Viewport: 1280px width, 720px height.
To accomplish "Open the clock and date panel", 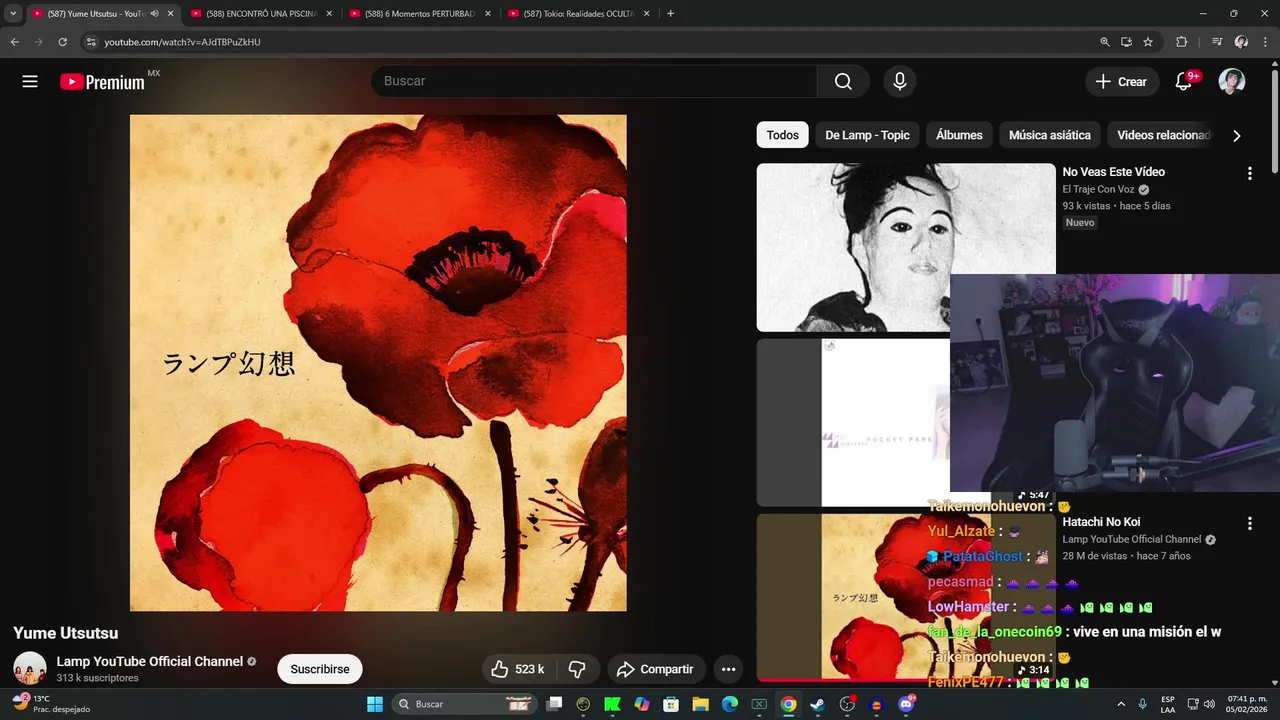I will (x=1247, y=704).
